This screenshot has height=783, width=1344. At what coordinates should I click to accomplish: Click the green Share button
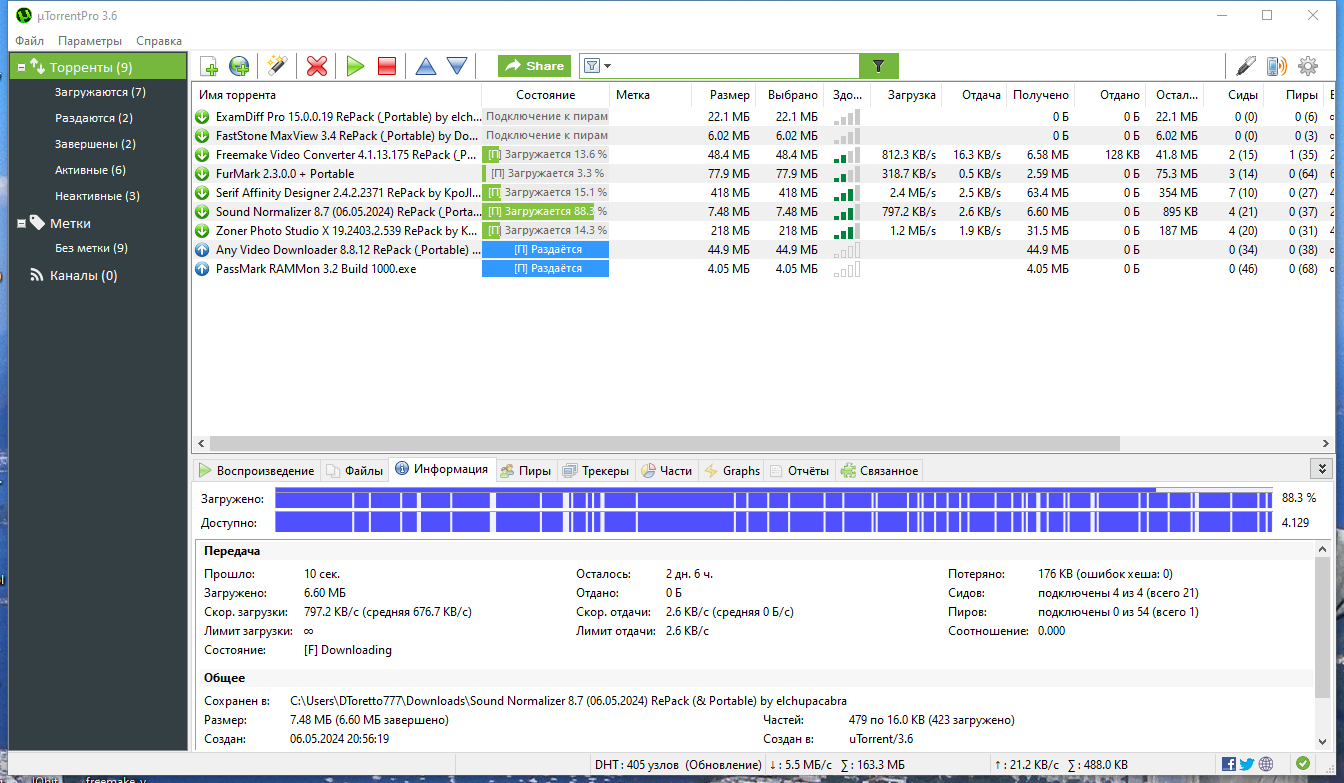click(535, 66)
